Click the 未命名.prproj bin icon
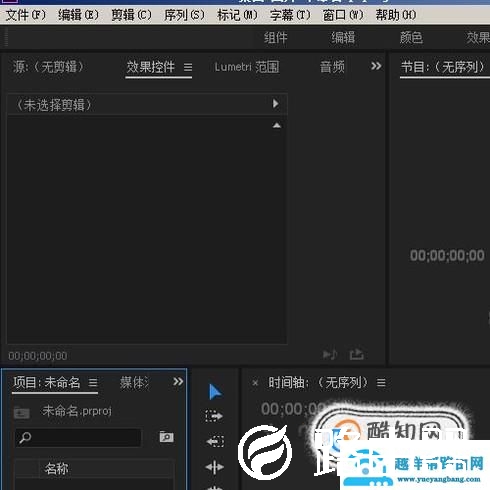 pyautogui.click(x=22, y=413)
